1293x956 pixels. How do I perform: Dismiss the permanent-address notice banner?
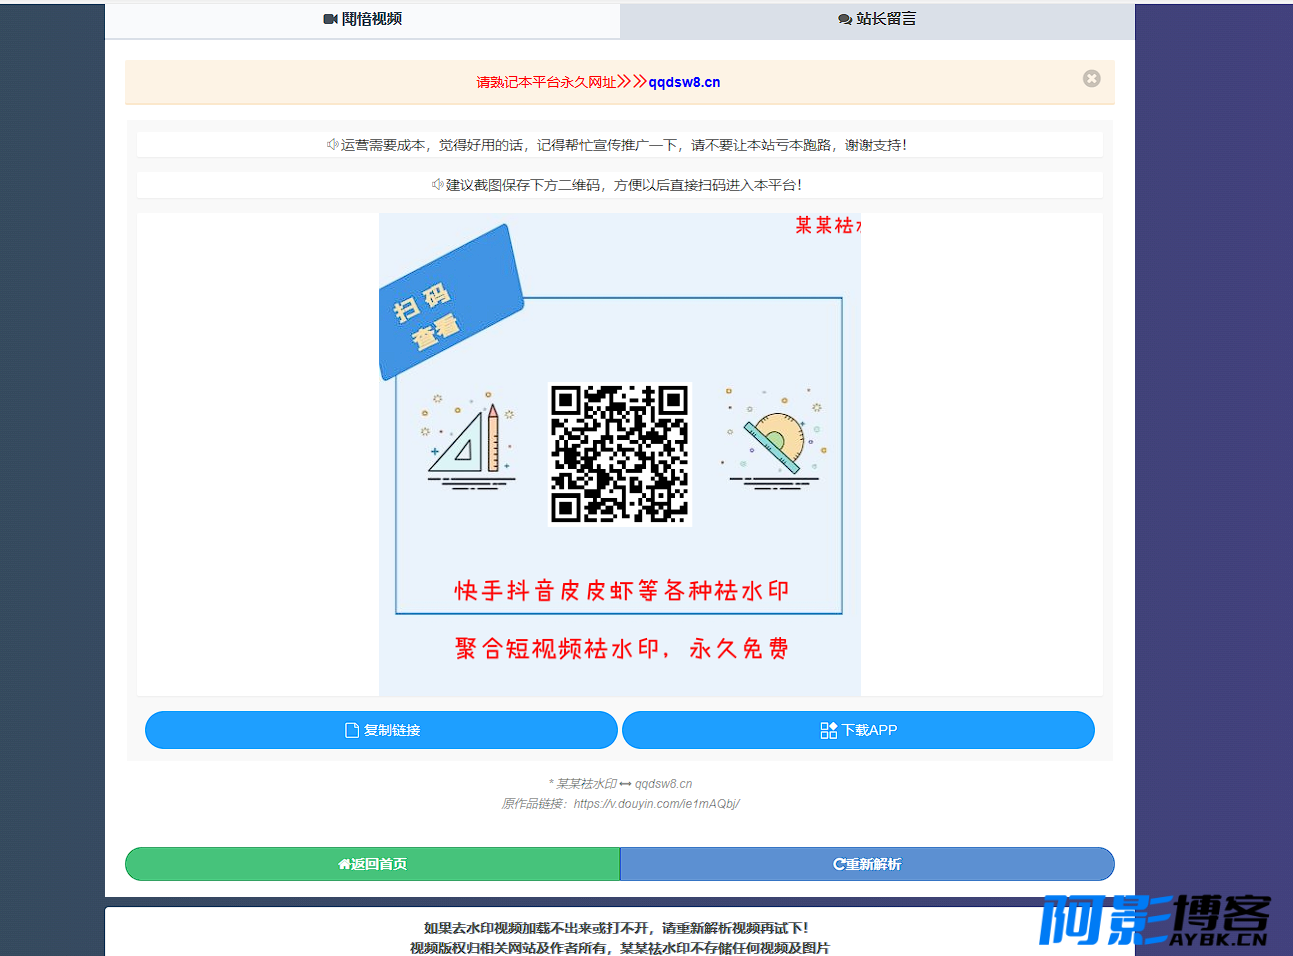[1092, 78]
